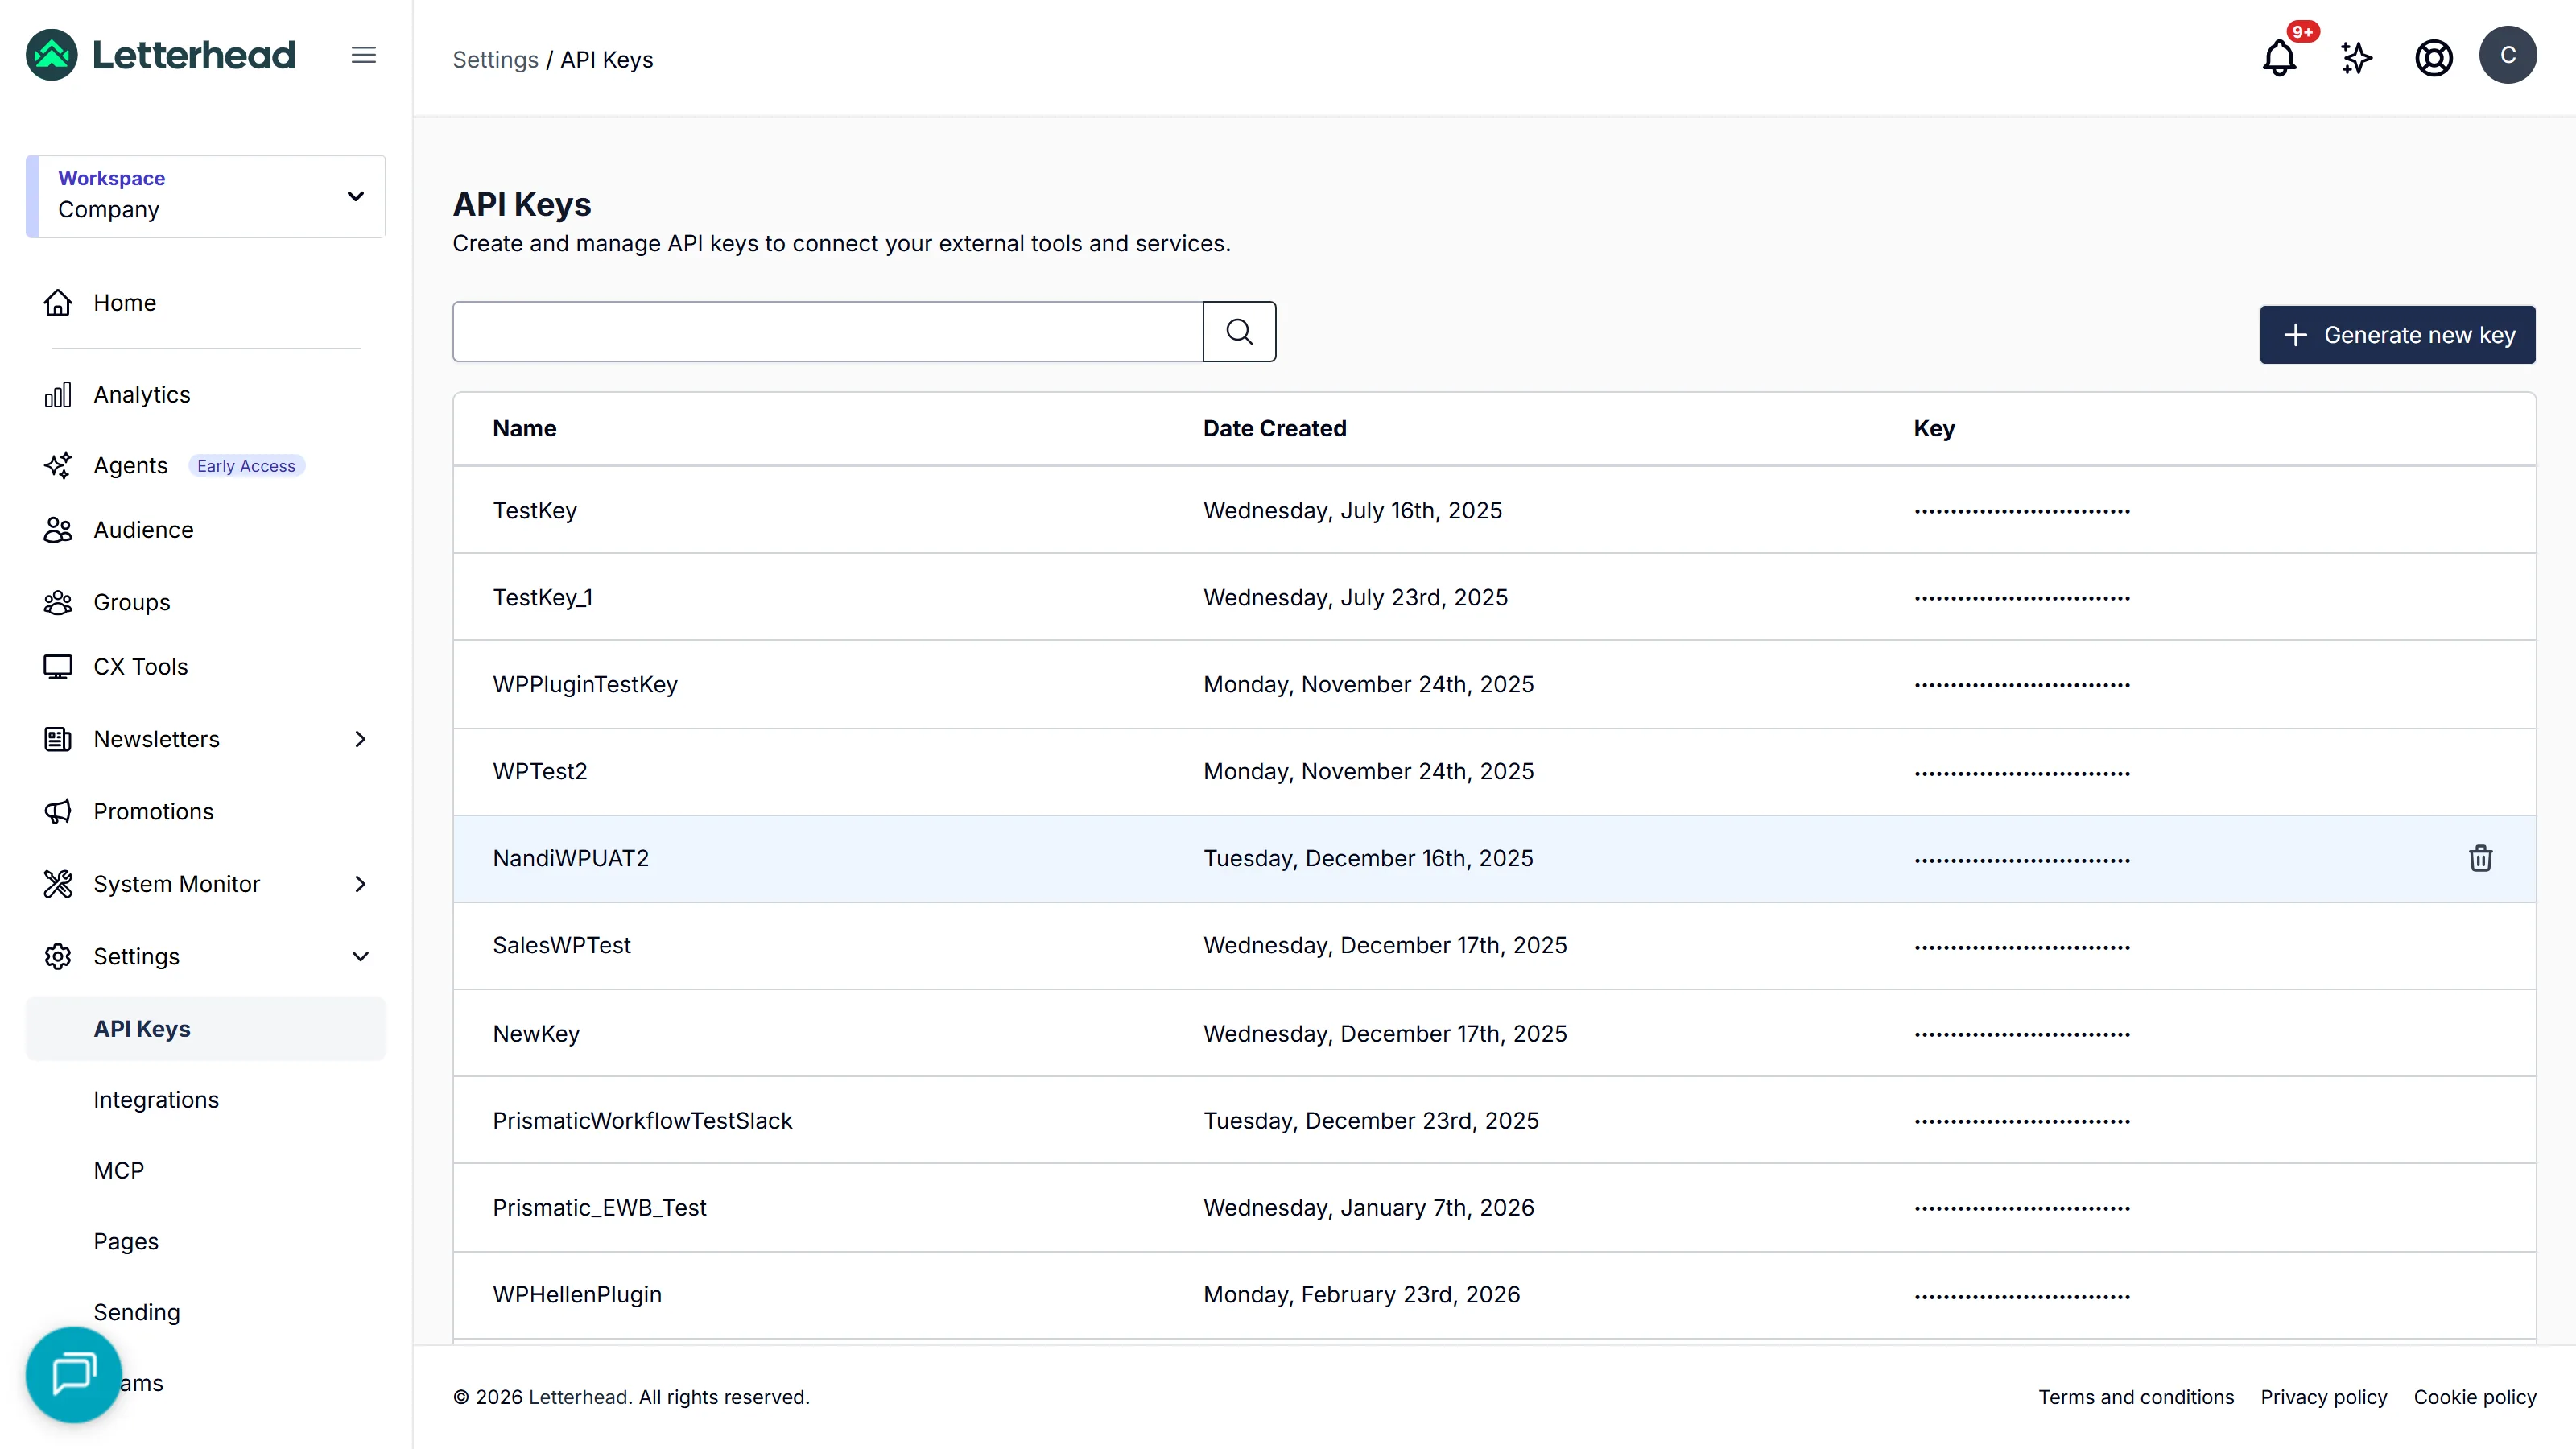Open Terms and conditions link
The width and height of the screenshot is (2576, 1449).
[2136, 1397]
